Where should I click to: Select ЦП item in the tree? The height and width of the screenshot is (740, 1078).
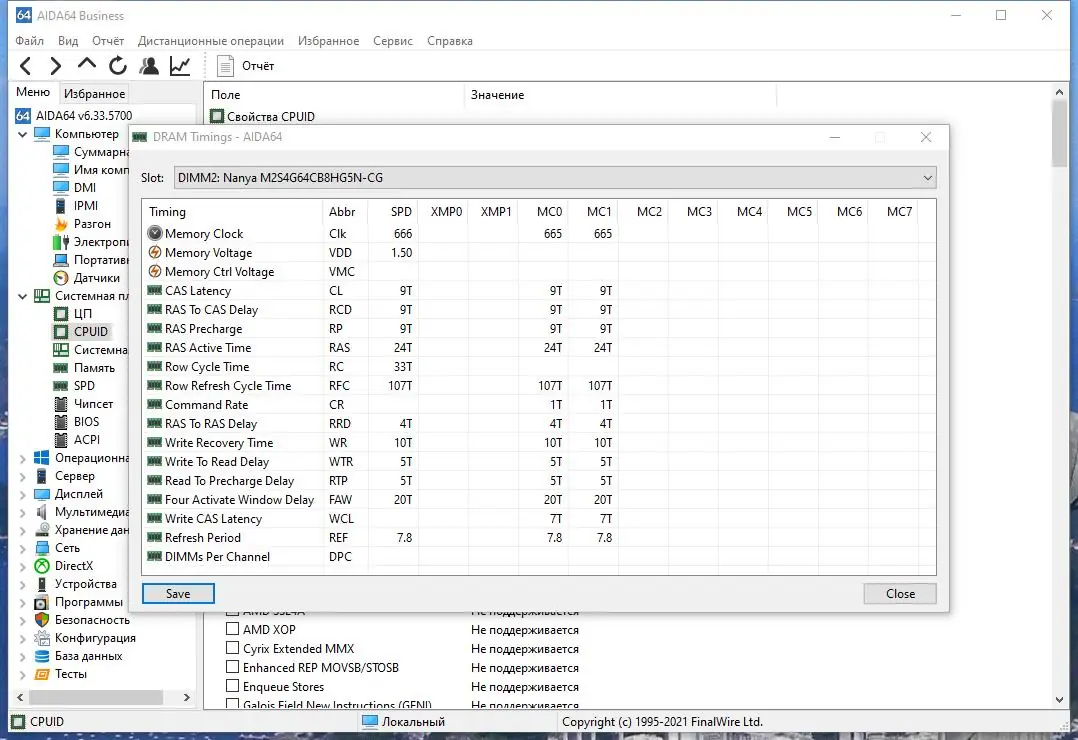82,314
